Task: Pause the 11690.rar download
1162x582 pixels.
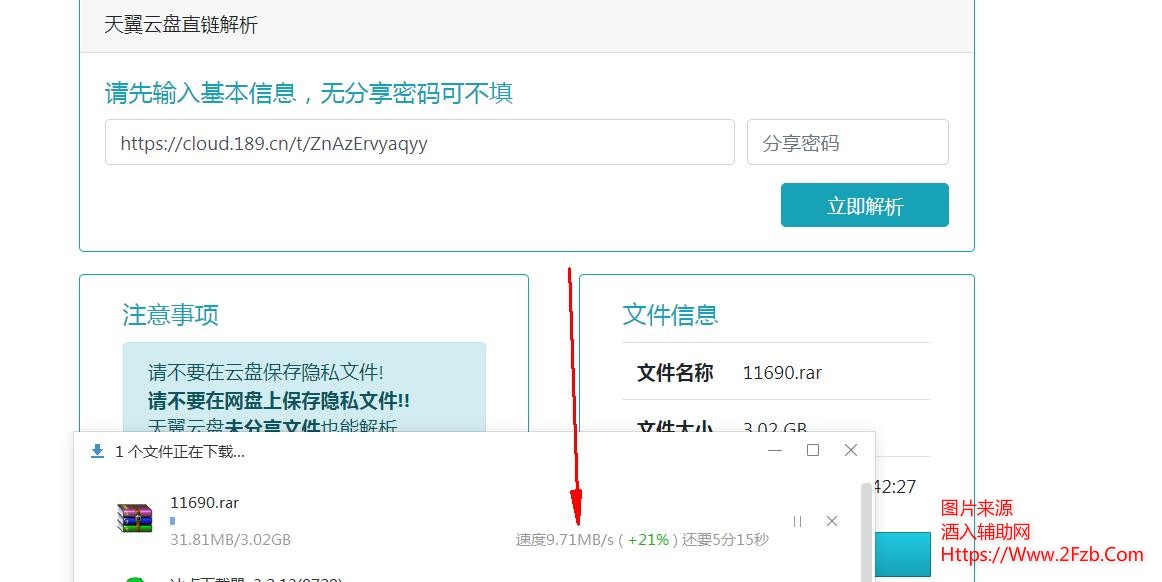Action: pyautogui.click(x=797, y=521)
